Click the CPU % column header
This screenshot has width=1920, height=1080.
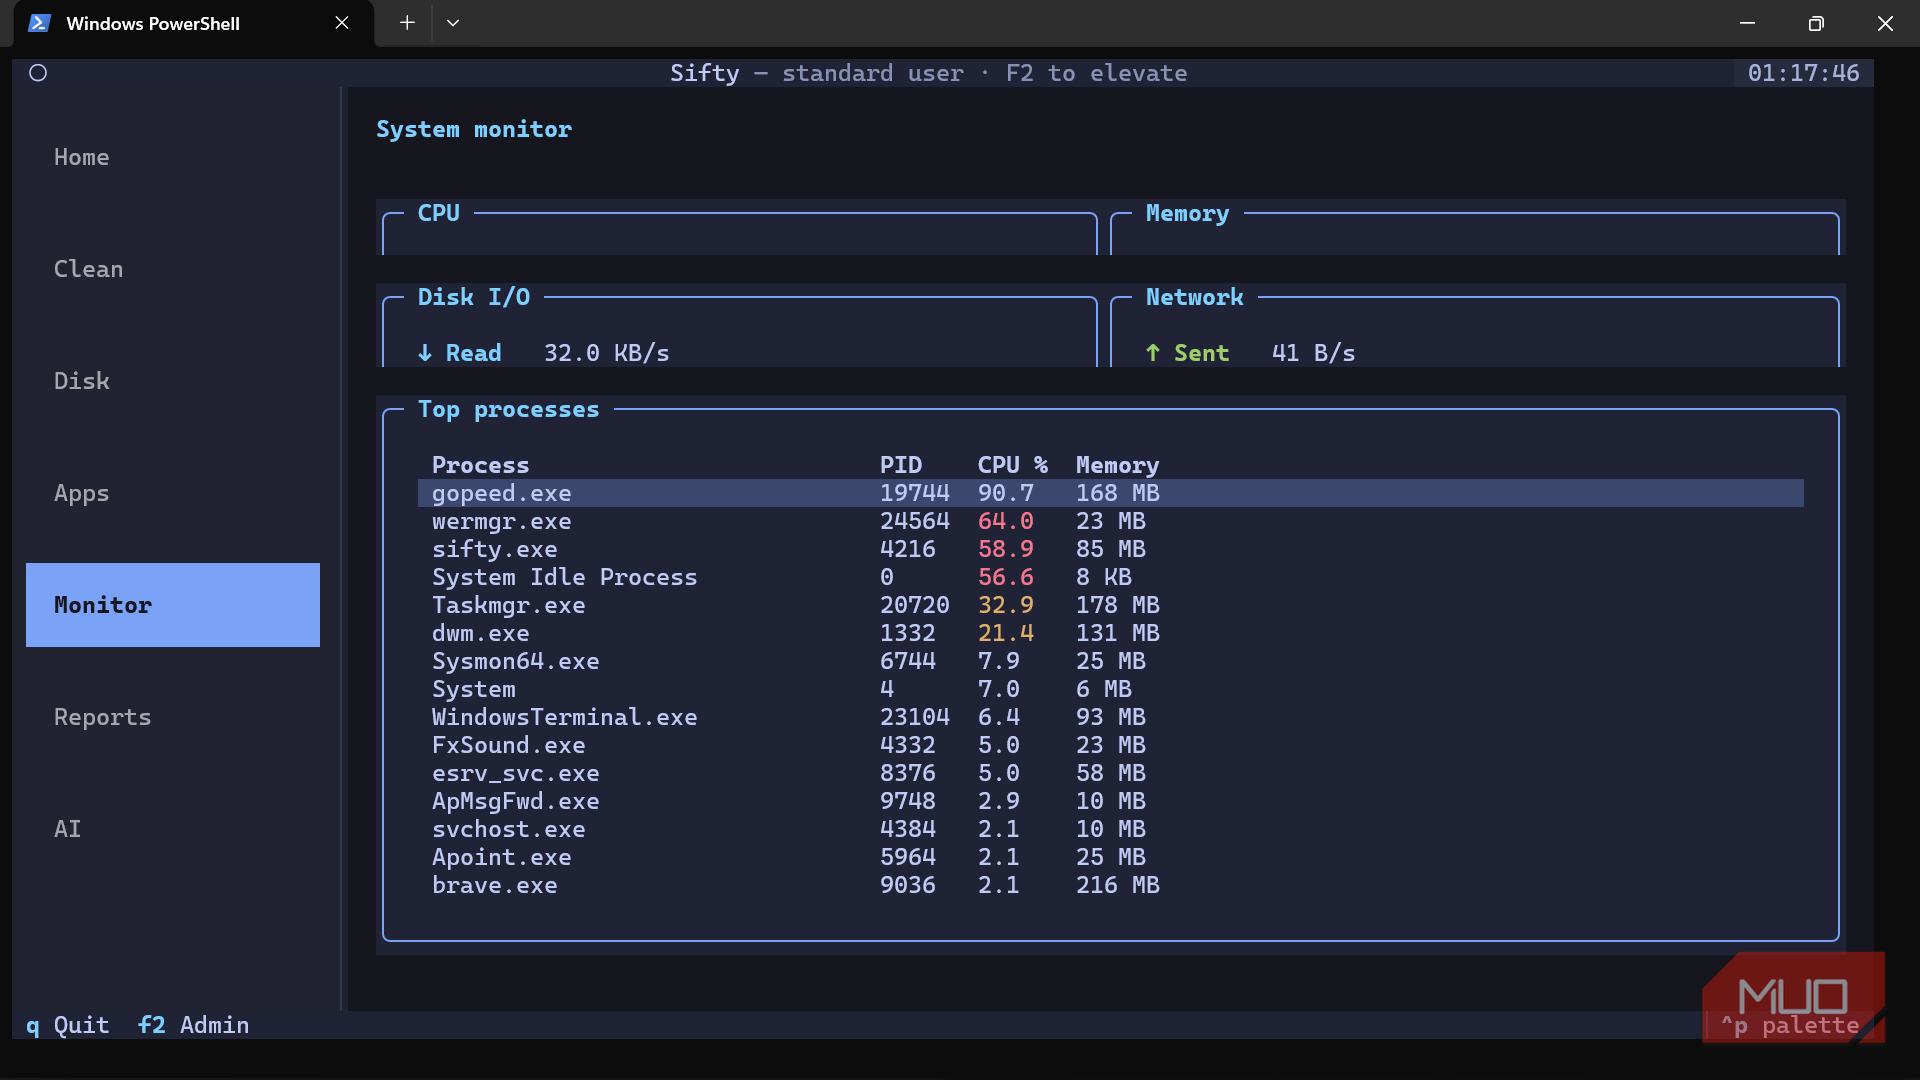[1013, 465]
